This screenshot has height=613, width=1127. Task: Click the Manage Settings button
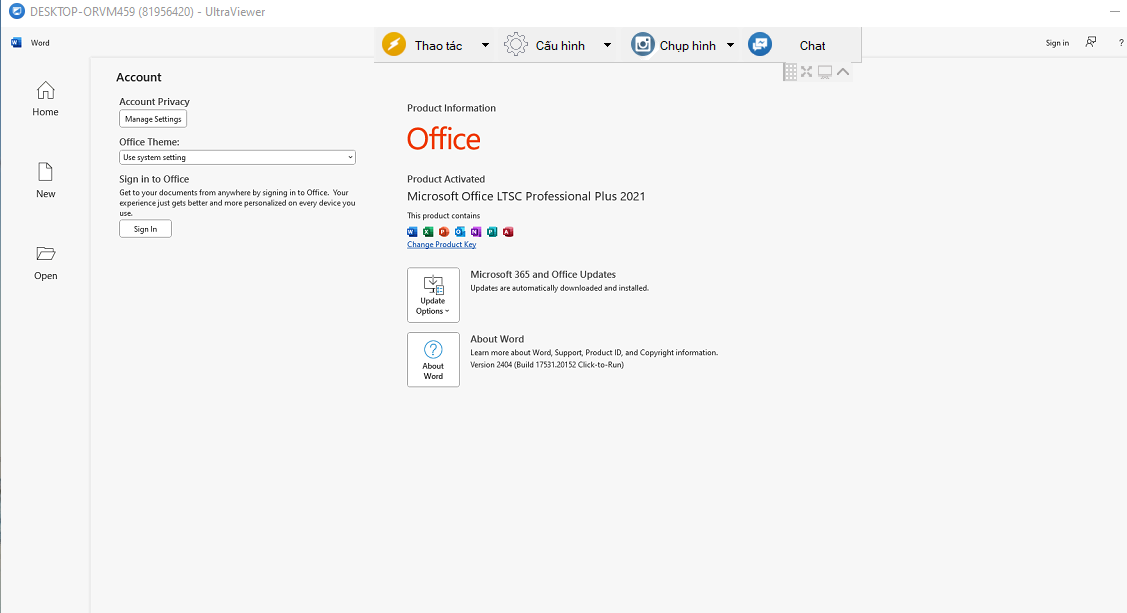point(153,119)
